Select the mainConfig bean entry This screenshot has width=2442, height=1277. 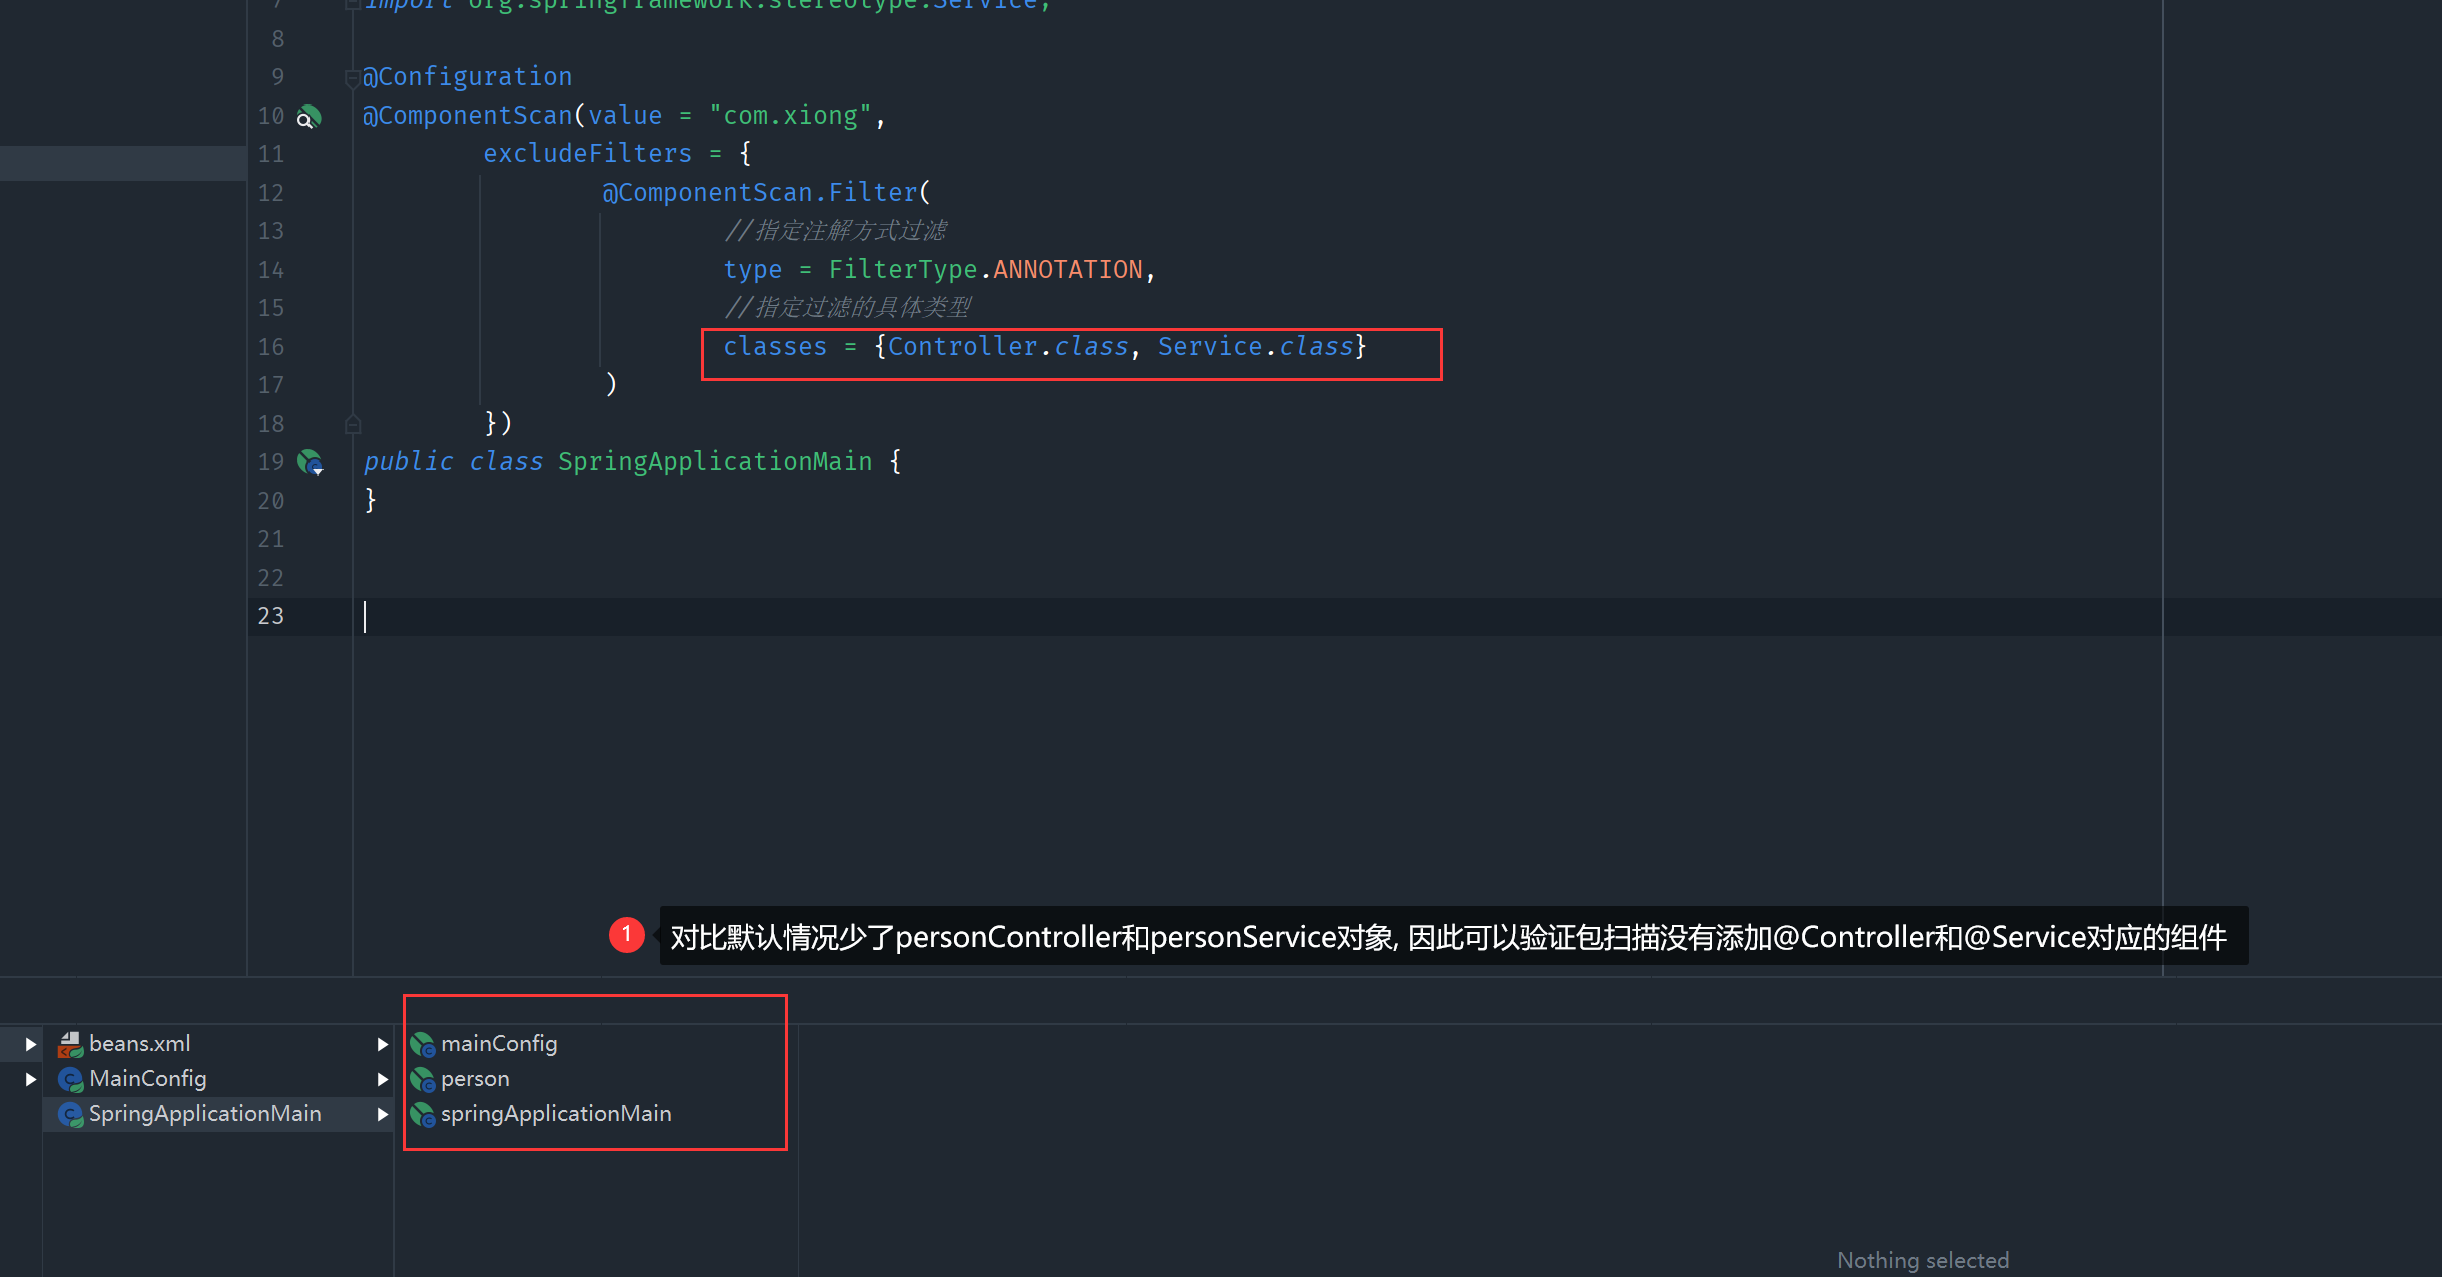[499, 1044]
